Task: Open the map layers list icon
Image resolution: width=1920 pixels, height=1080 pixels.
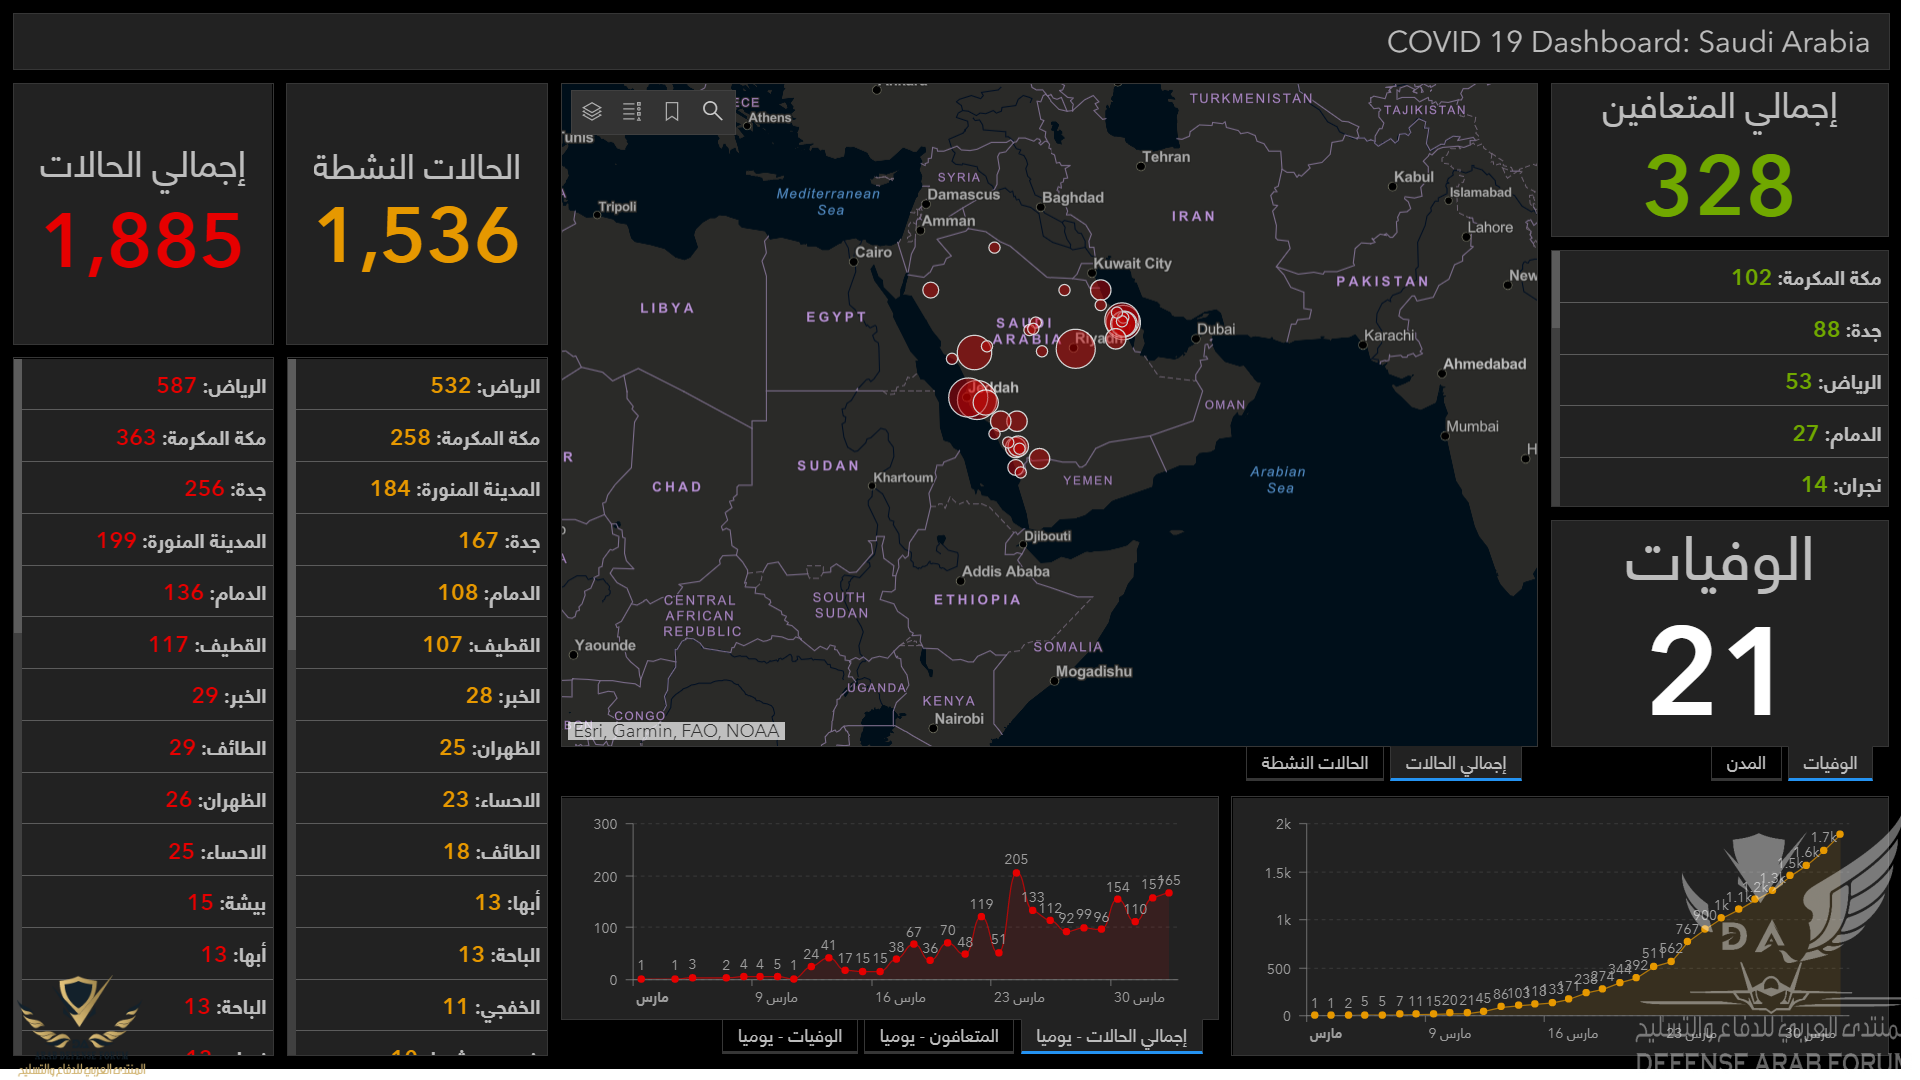Action: tap(592, 111)
